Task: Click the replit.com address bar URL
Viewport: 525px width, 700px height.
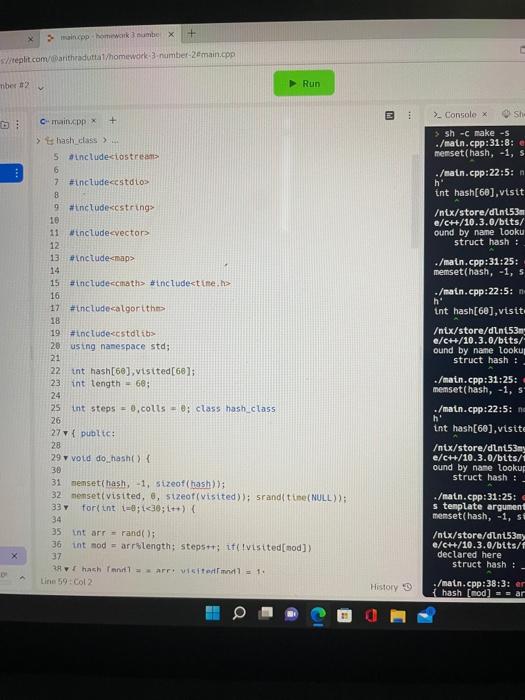Action: coord(117,57)
